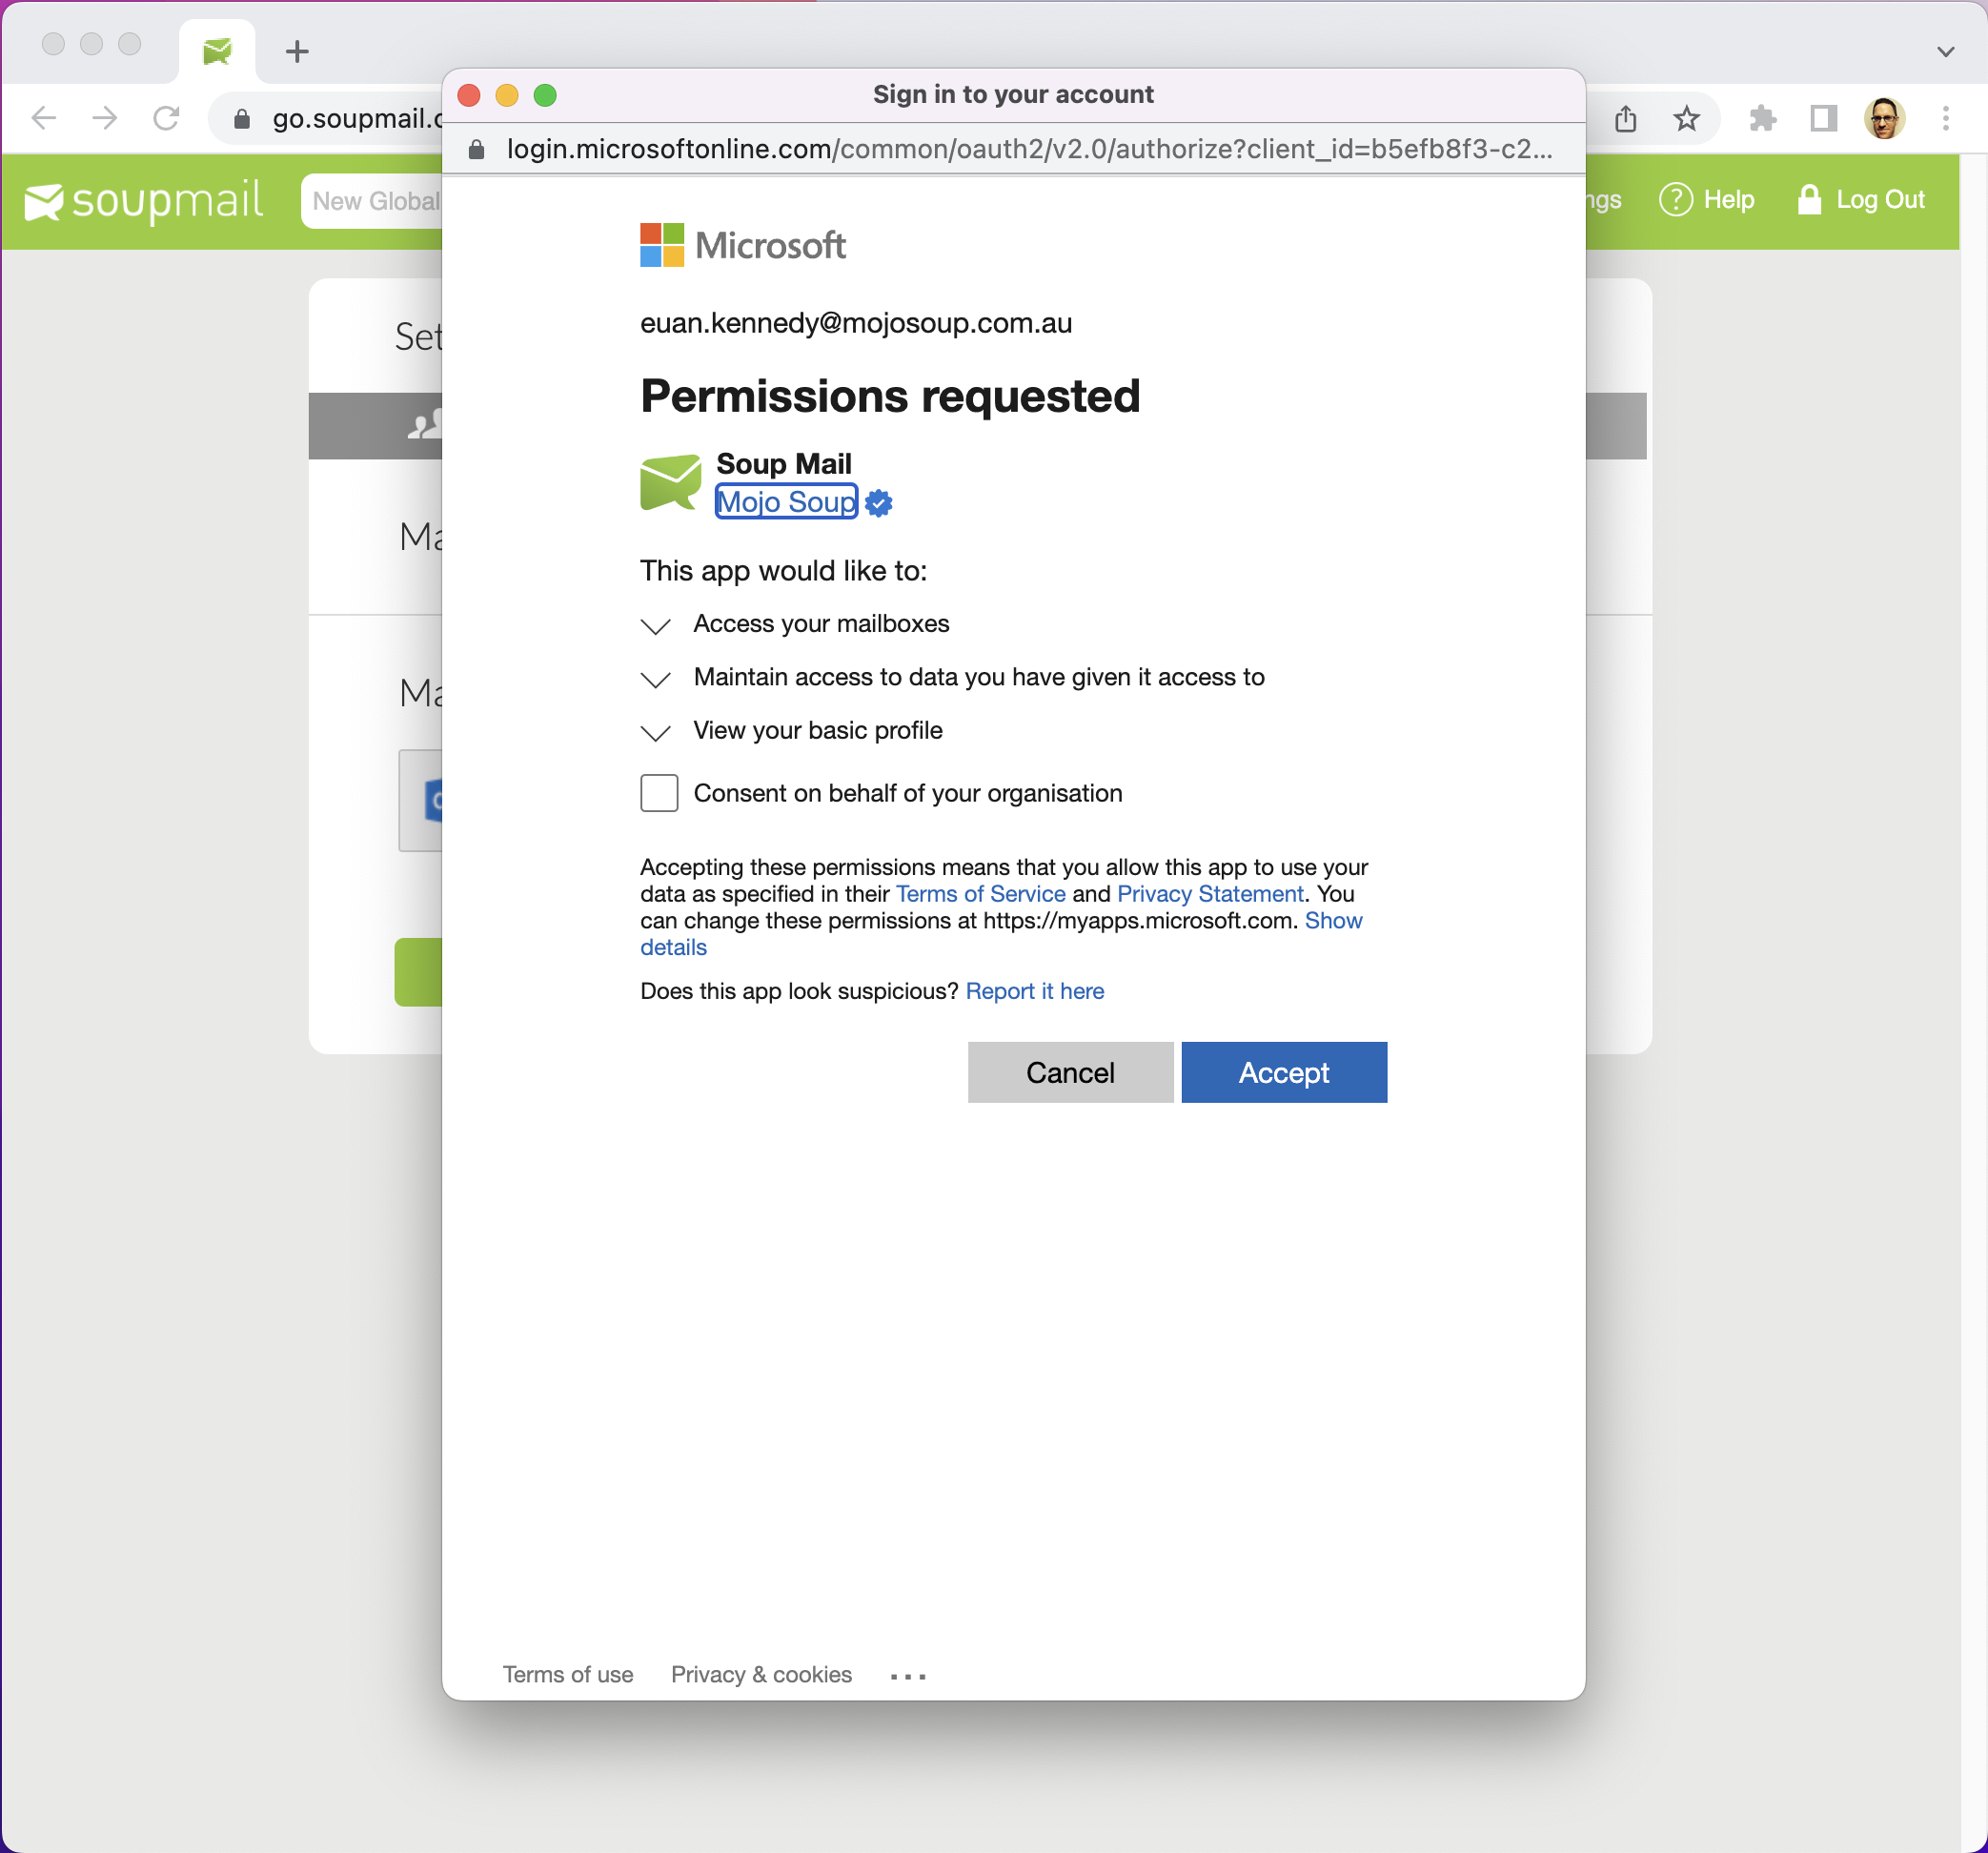Click the browser back arrow

(x=43, y=118)
